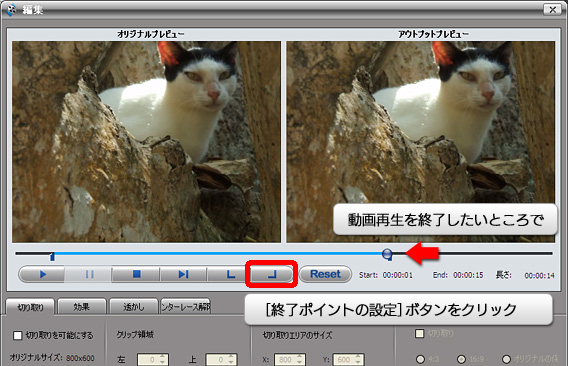Viewport: 568px width, 366px height.
Task: Switch to the 効果 tab
Action: (x=82, y=307)
